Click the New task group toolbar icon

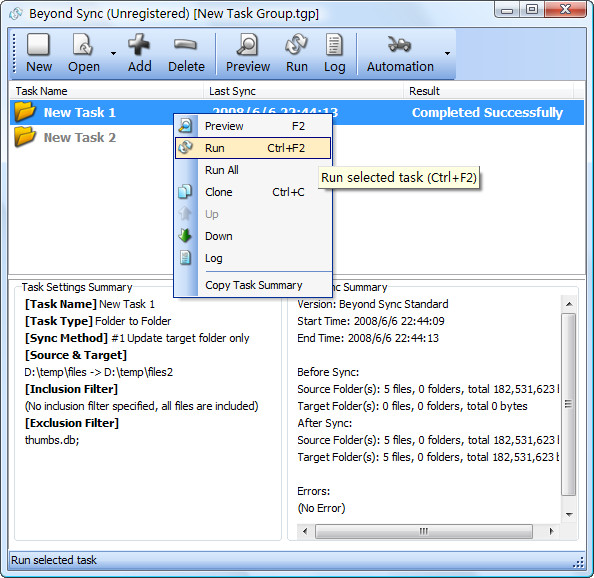[x=38, y=45]
